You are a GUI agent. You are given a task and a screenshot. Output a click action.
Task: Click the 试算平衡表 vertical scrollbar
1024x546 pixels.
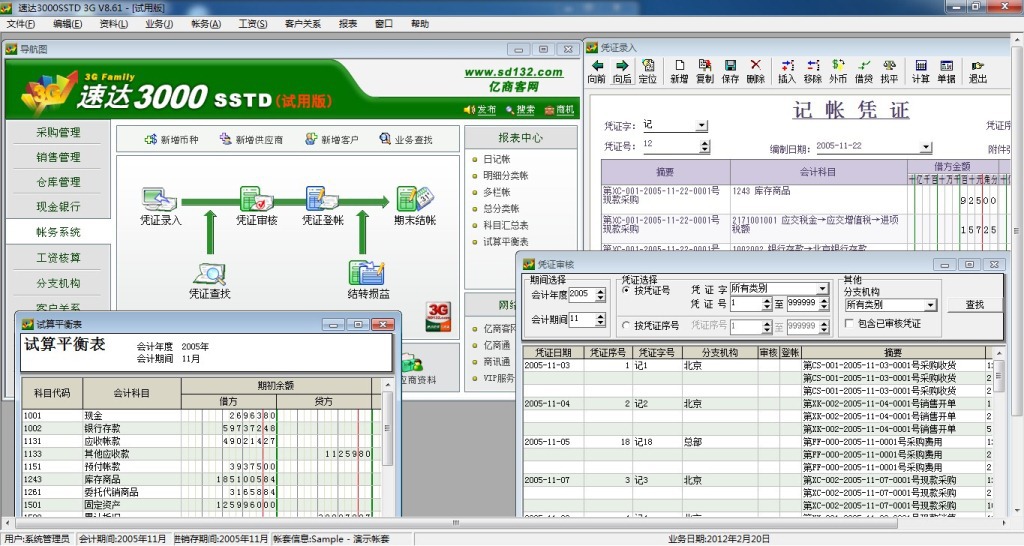tap(387, 447)
